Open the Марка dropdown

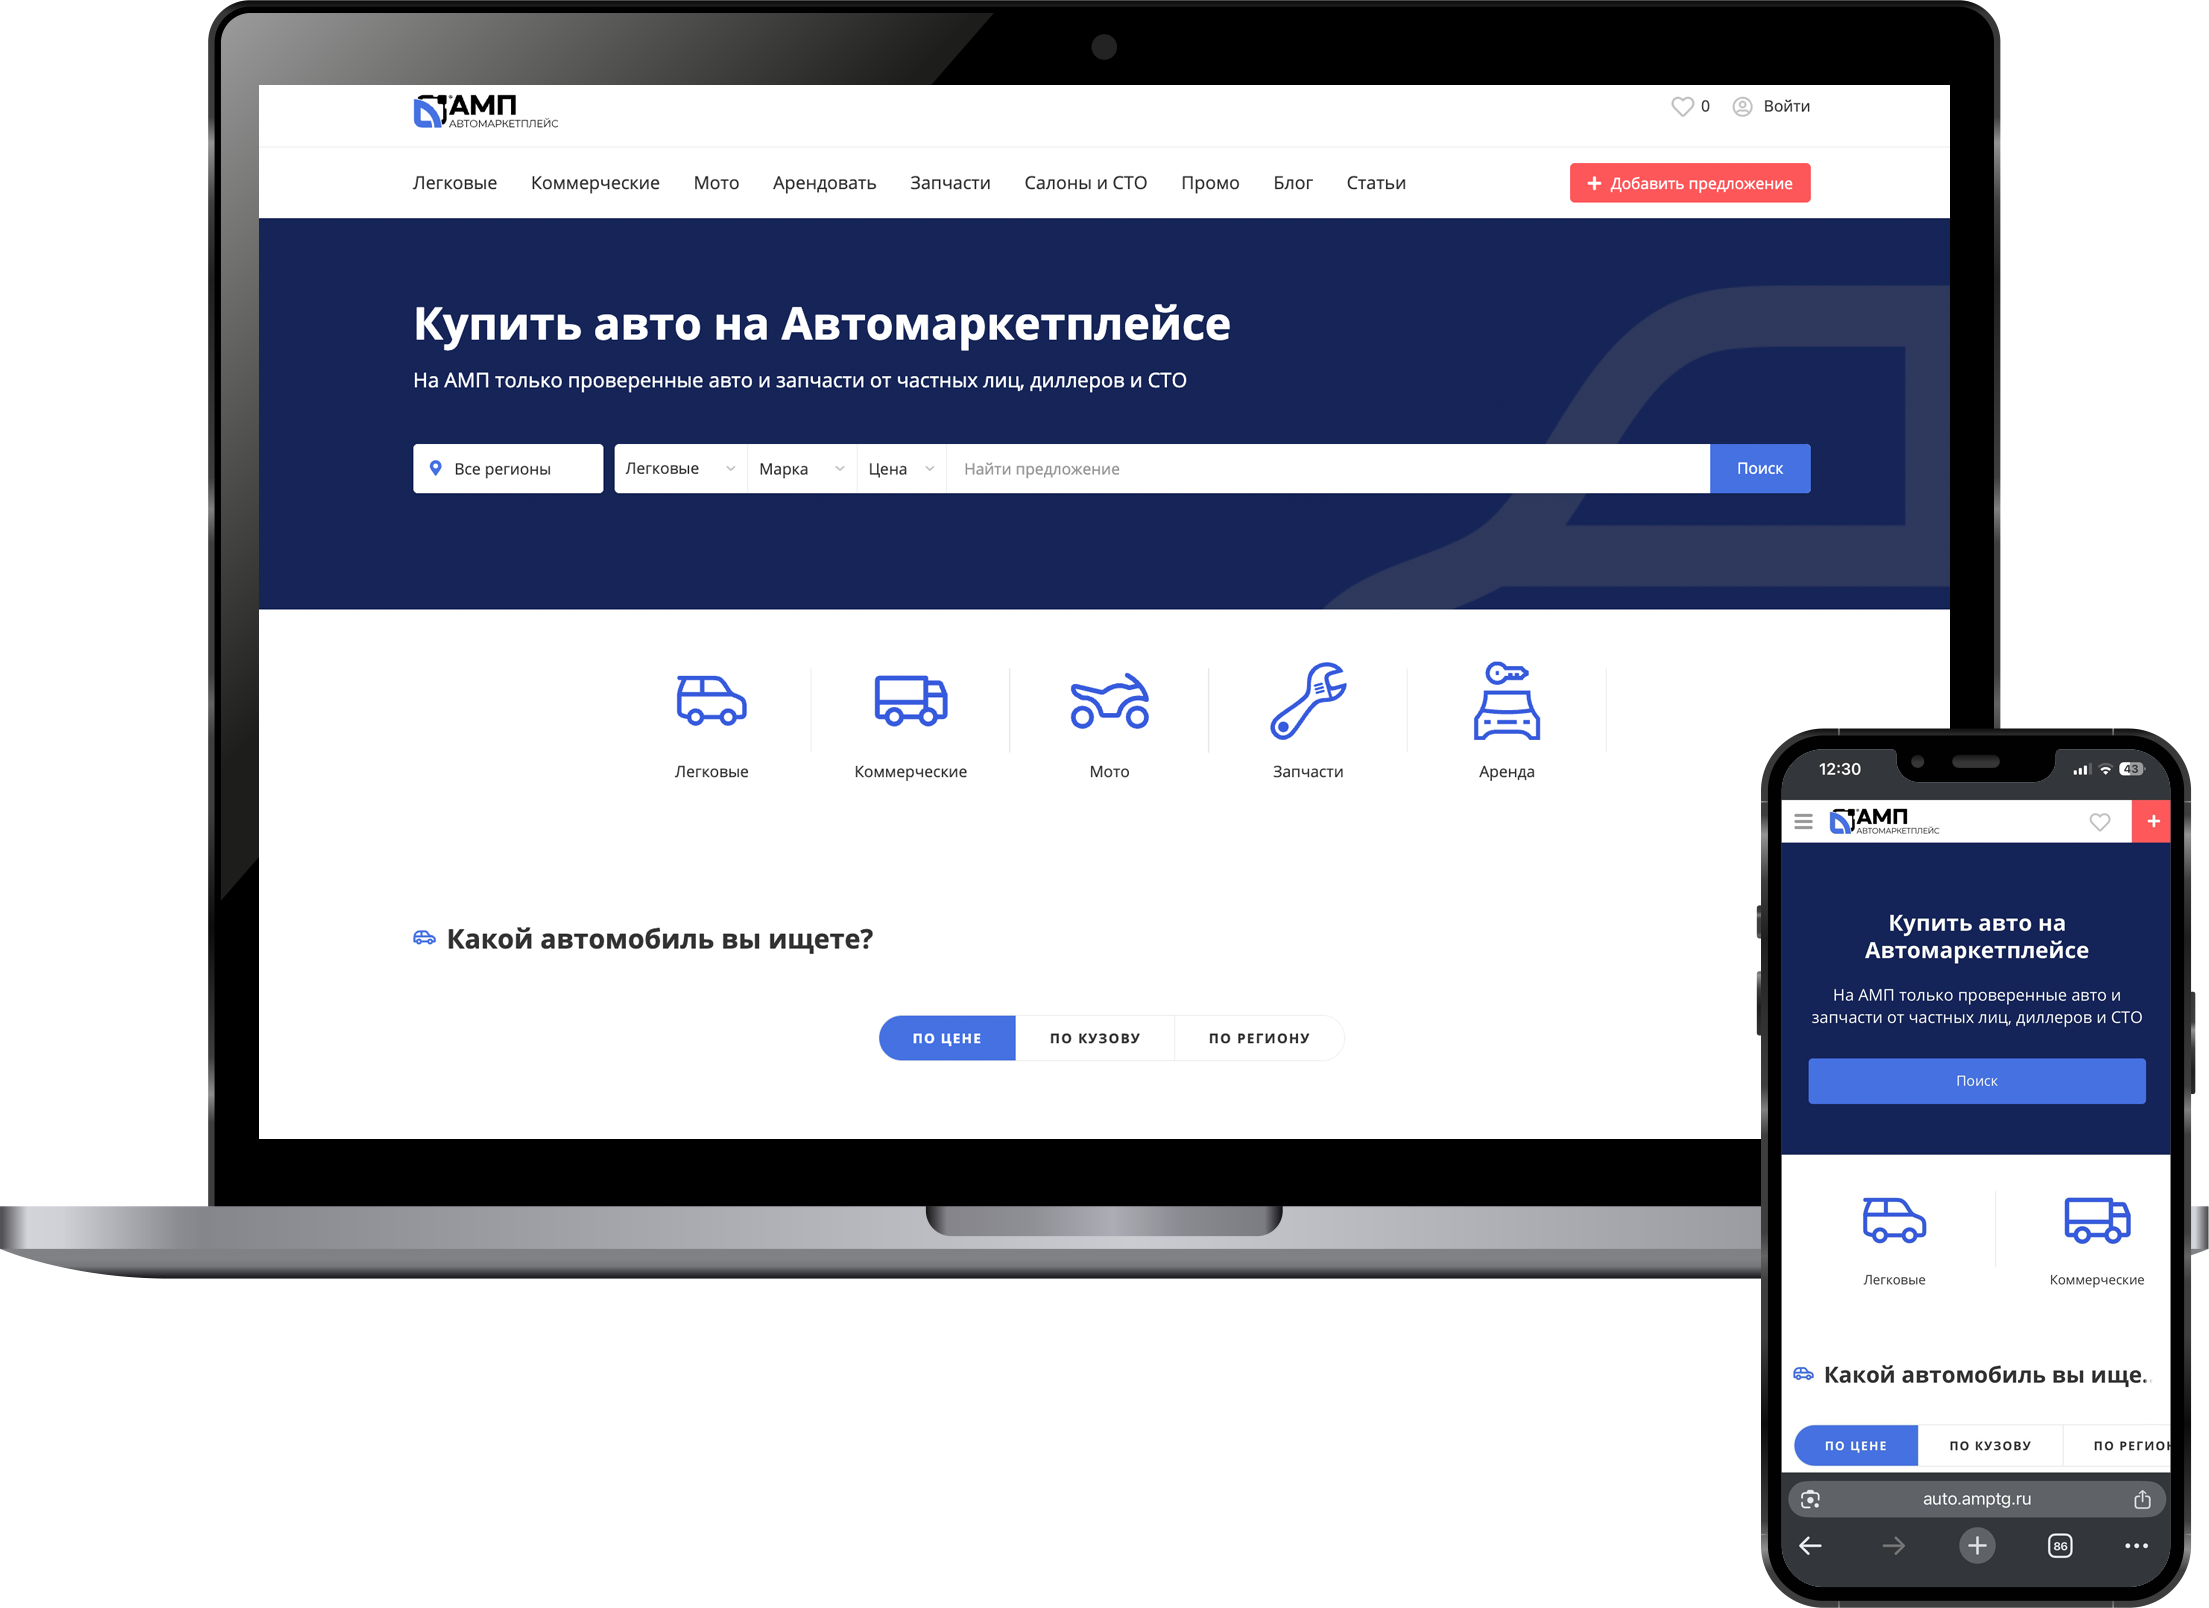click(x=799, y=468)
